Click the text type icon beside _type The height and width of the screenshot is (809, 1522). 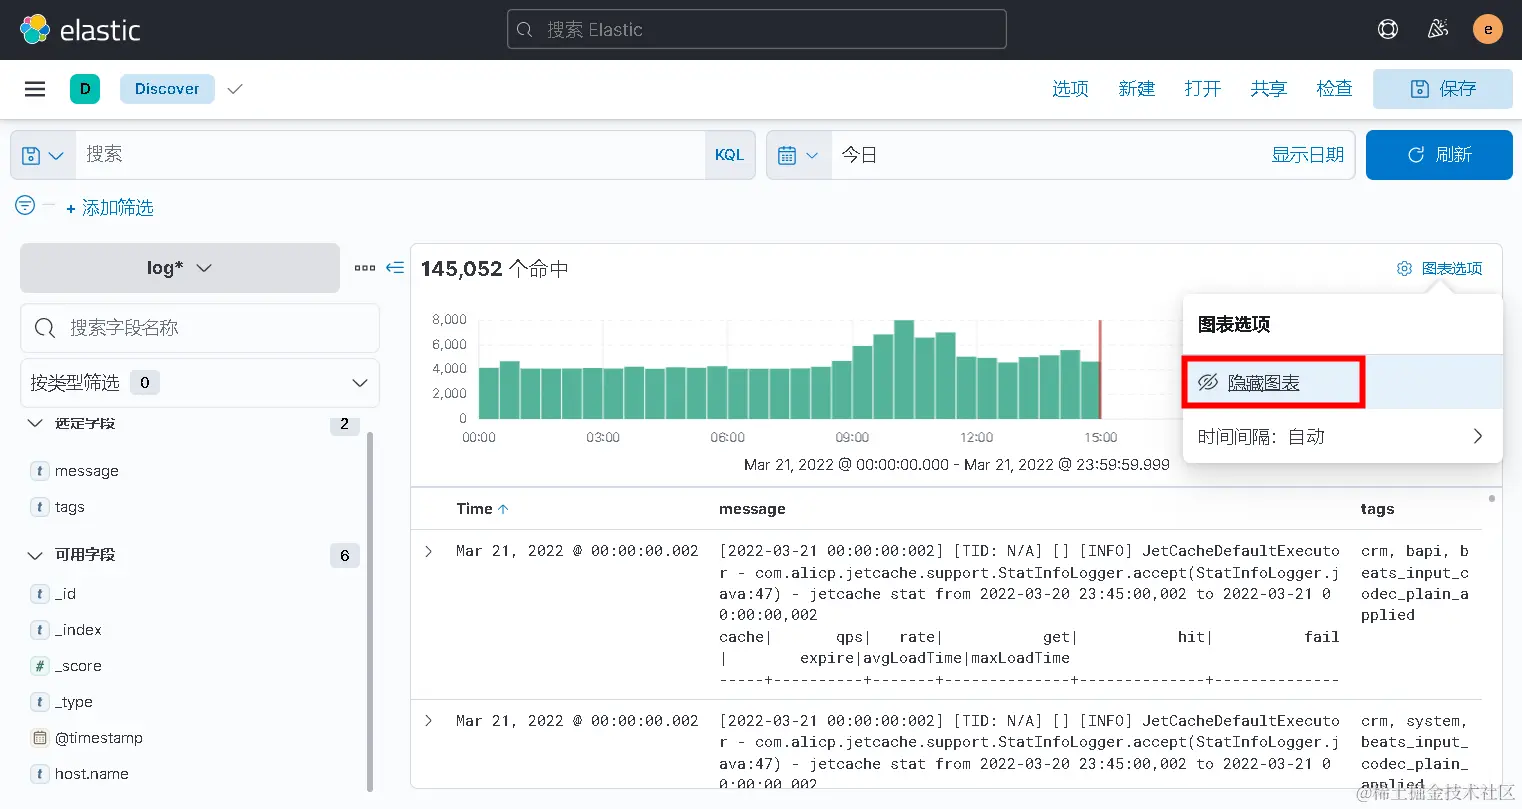[40, 702]
